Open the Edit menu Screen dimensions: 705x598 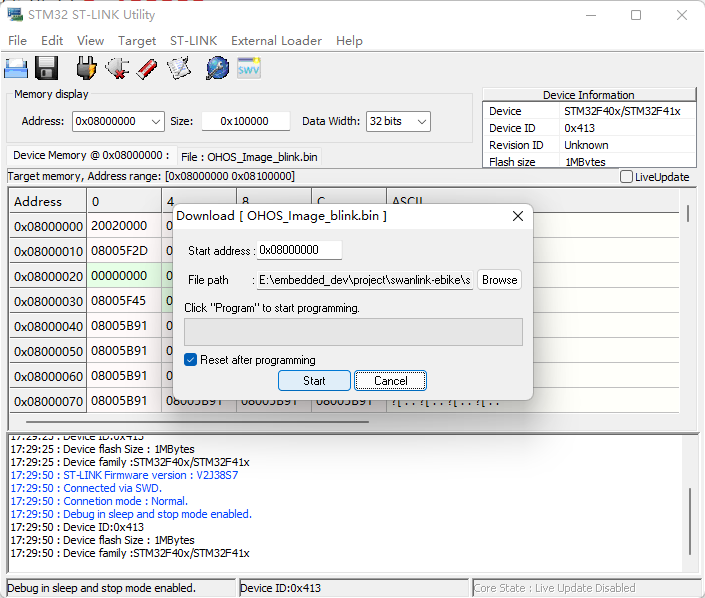[52, 41]
